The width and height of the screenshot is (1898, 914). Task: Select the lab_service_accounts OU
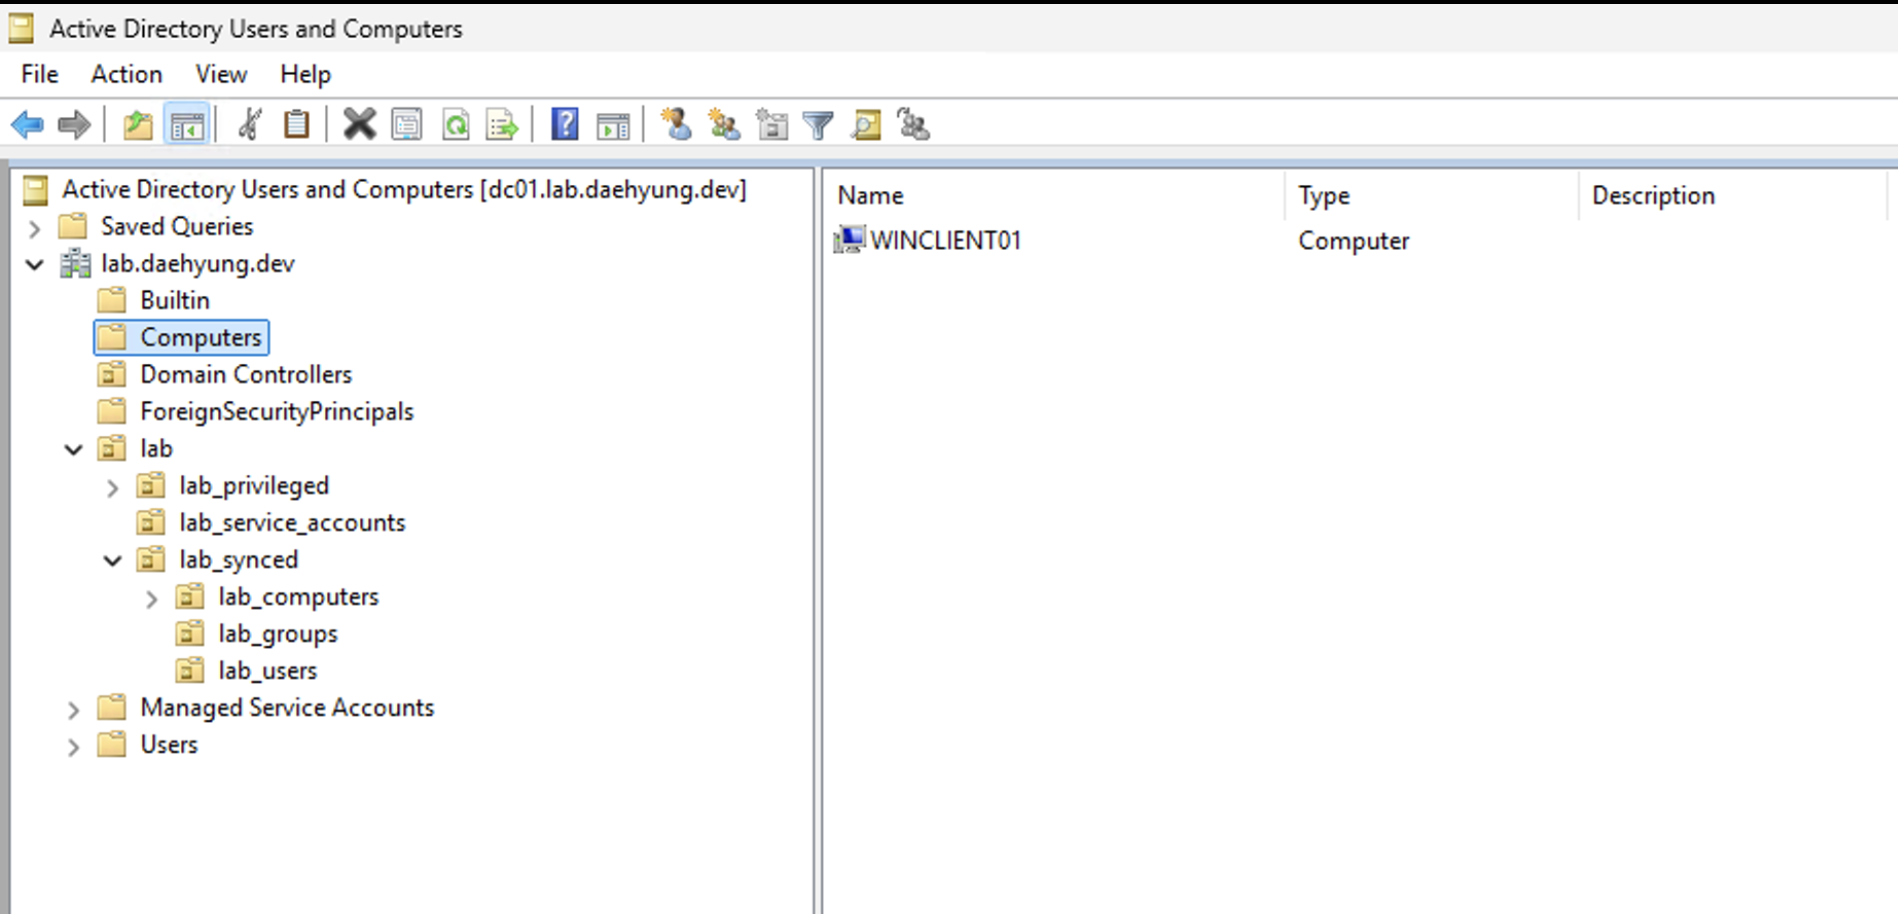point(292,523)
